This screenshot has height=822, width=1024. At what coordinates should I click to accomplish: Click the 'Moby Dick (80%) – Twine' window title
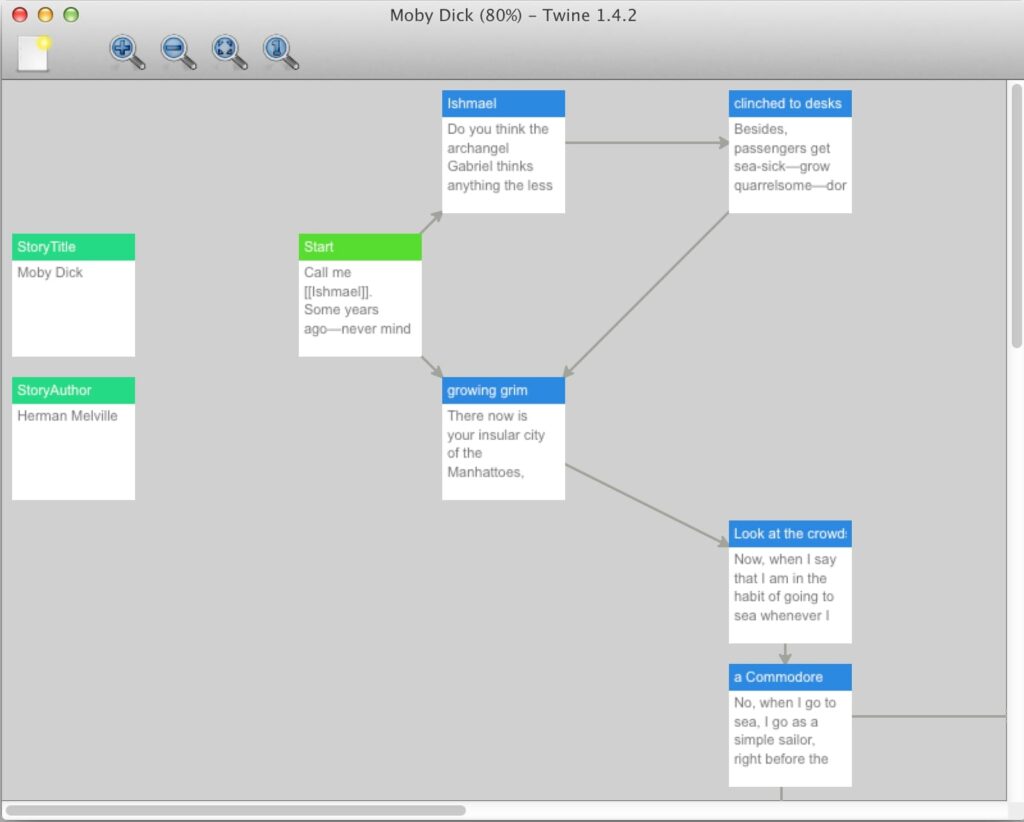[512, 15]
